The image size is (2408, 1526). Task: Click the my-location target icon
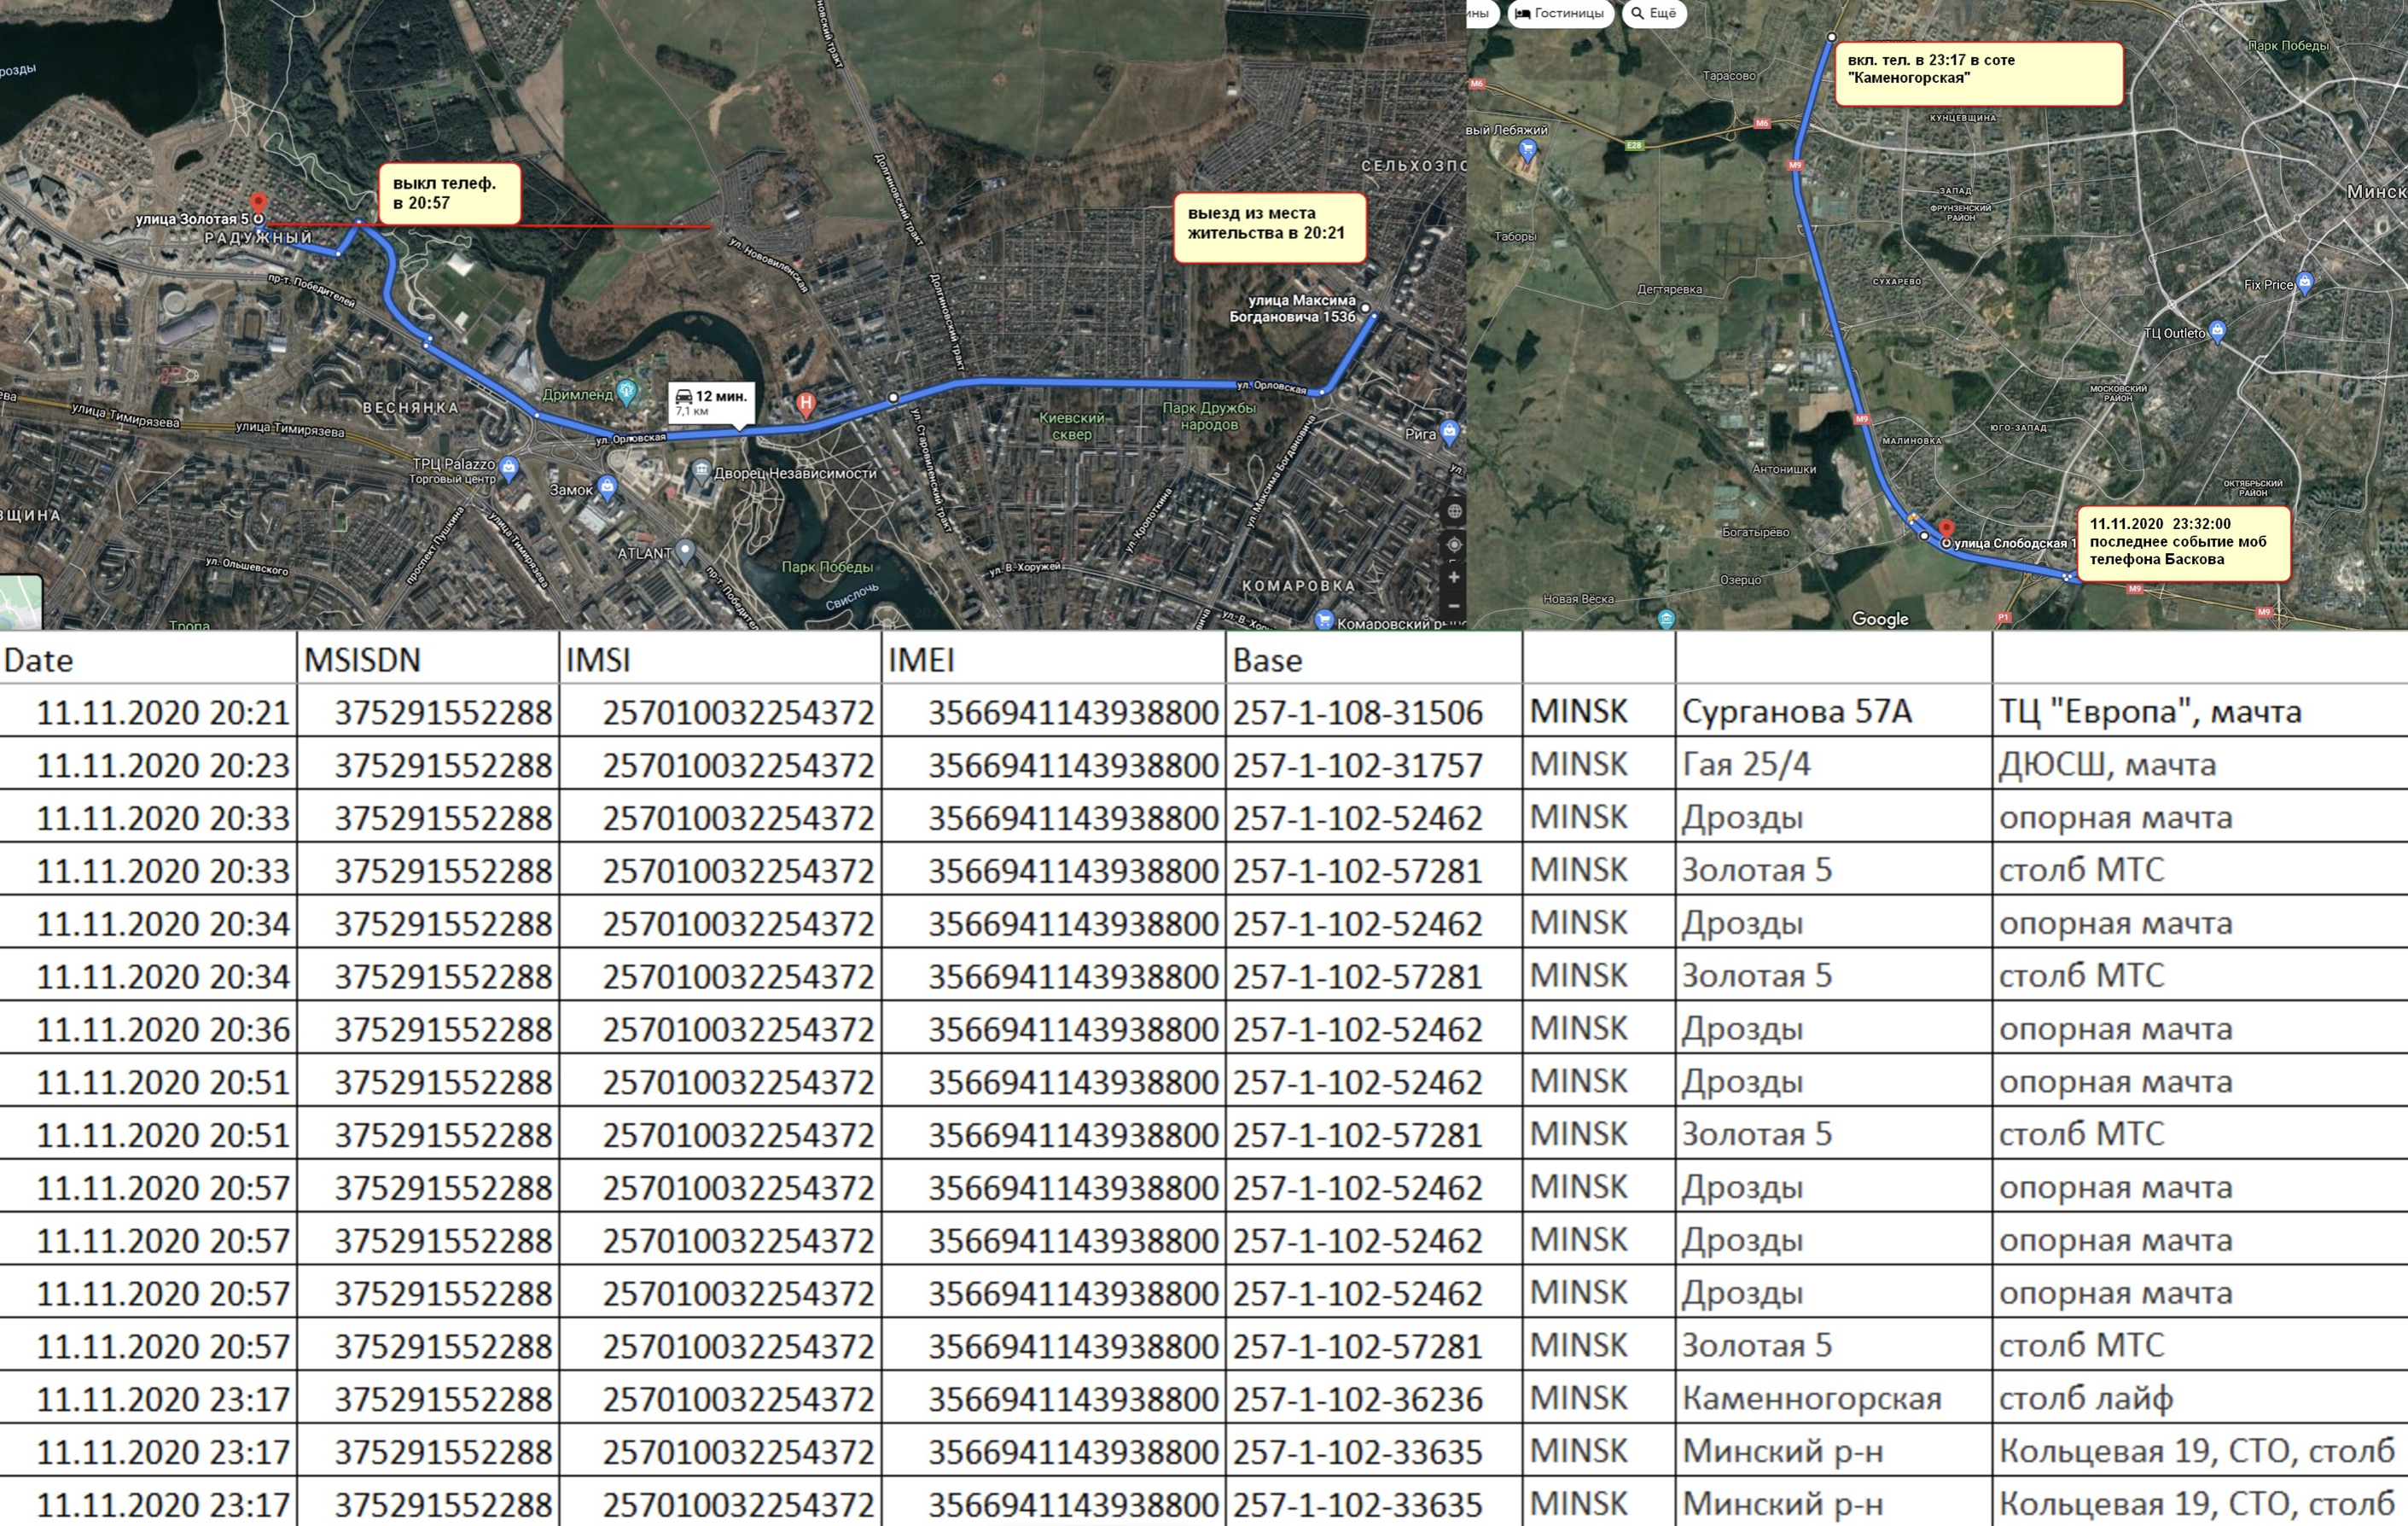pos(1454,545)
